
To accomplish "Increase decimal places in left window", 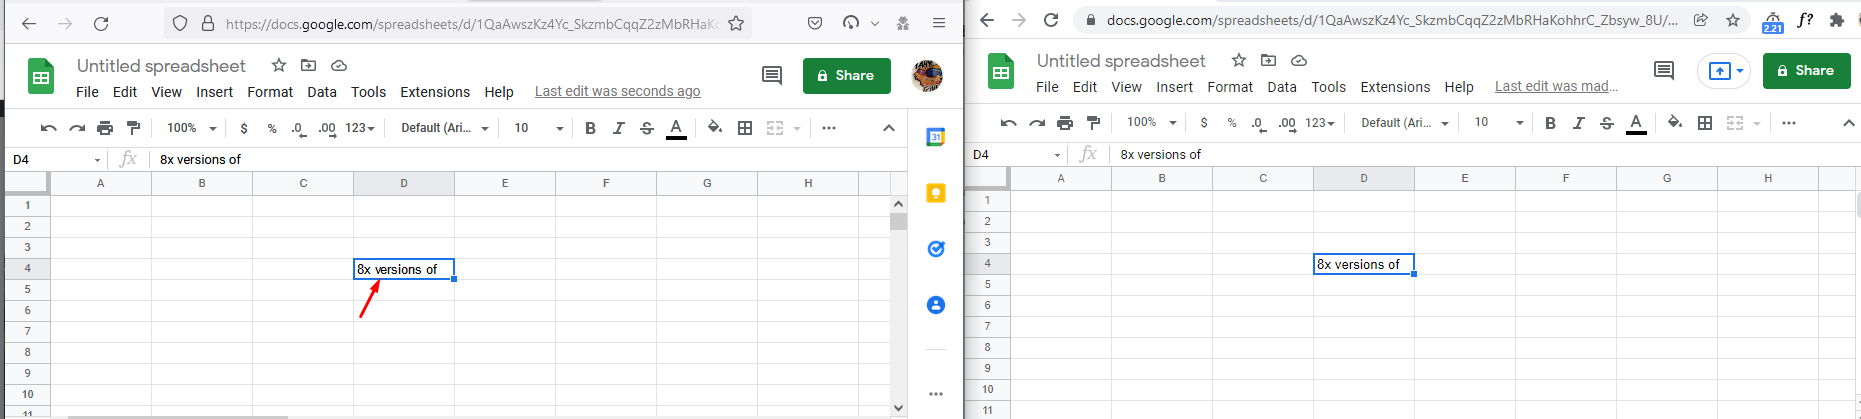I will pyautogui.click(x=327, y=128).
